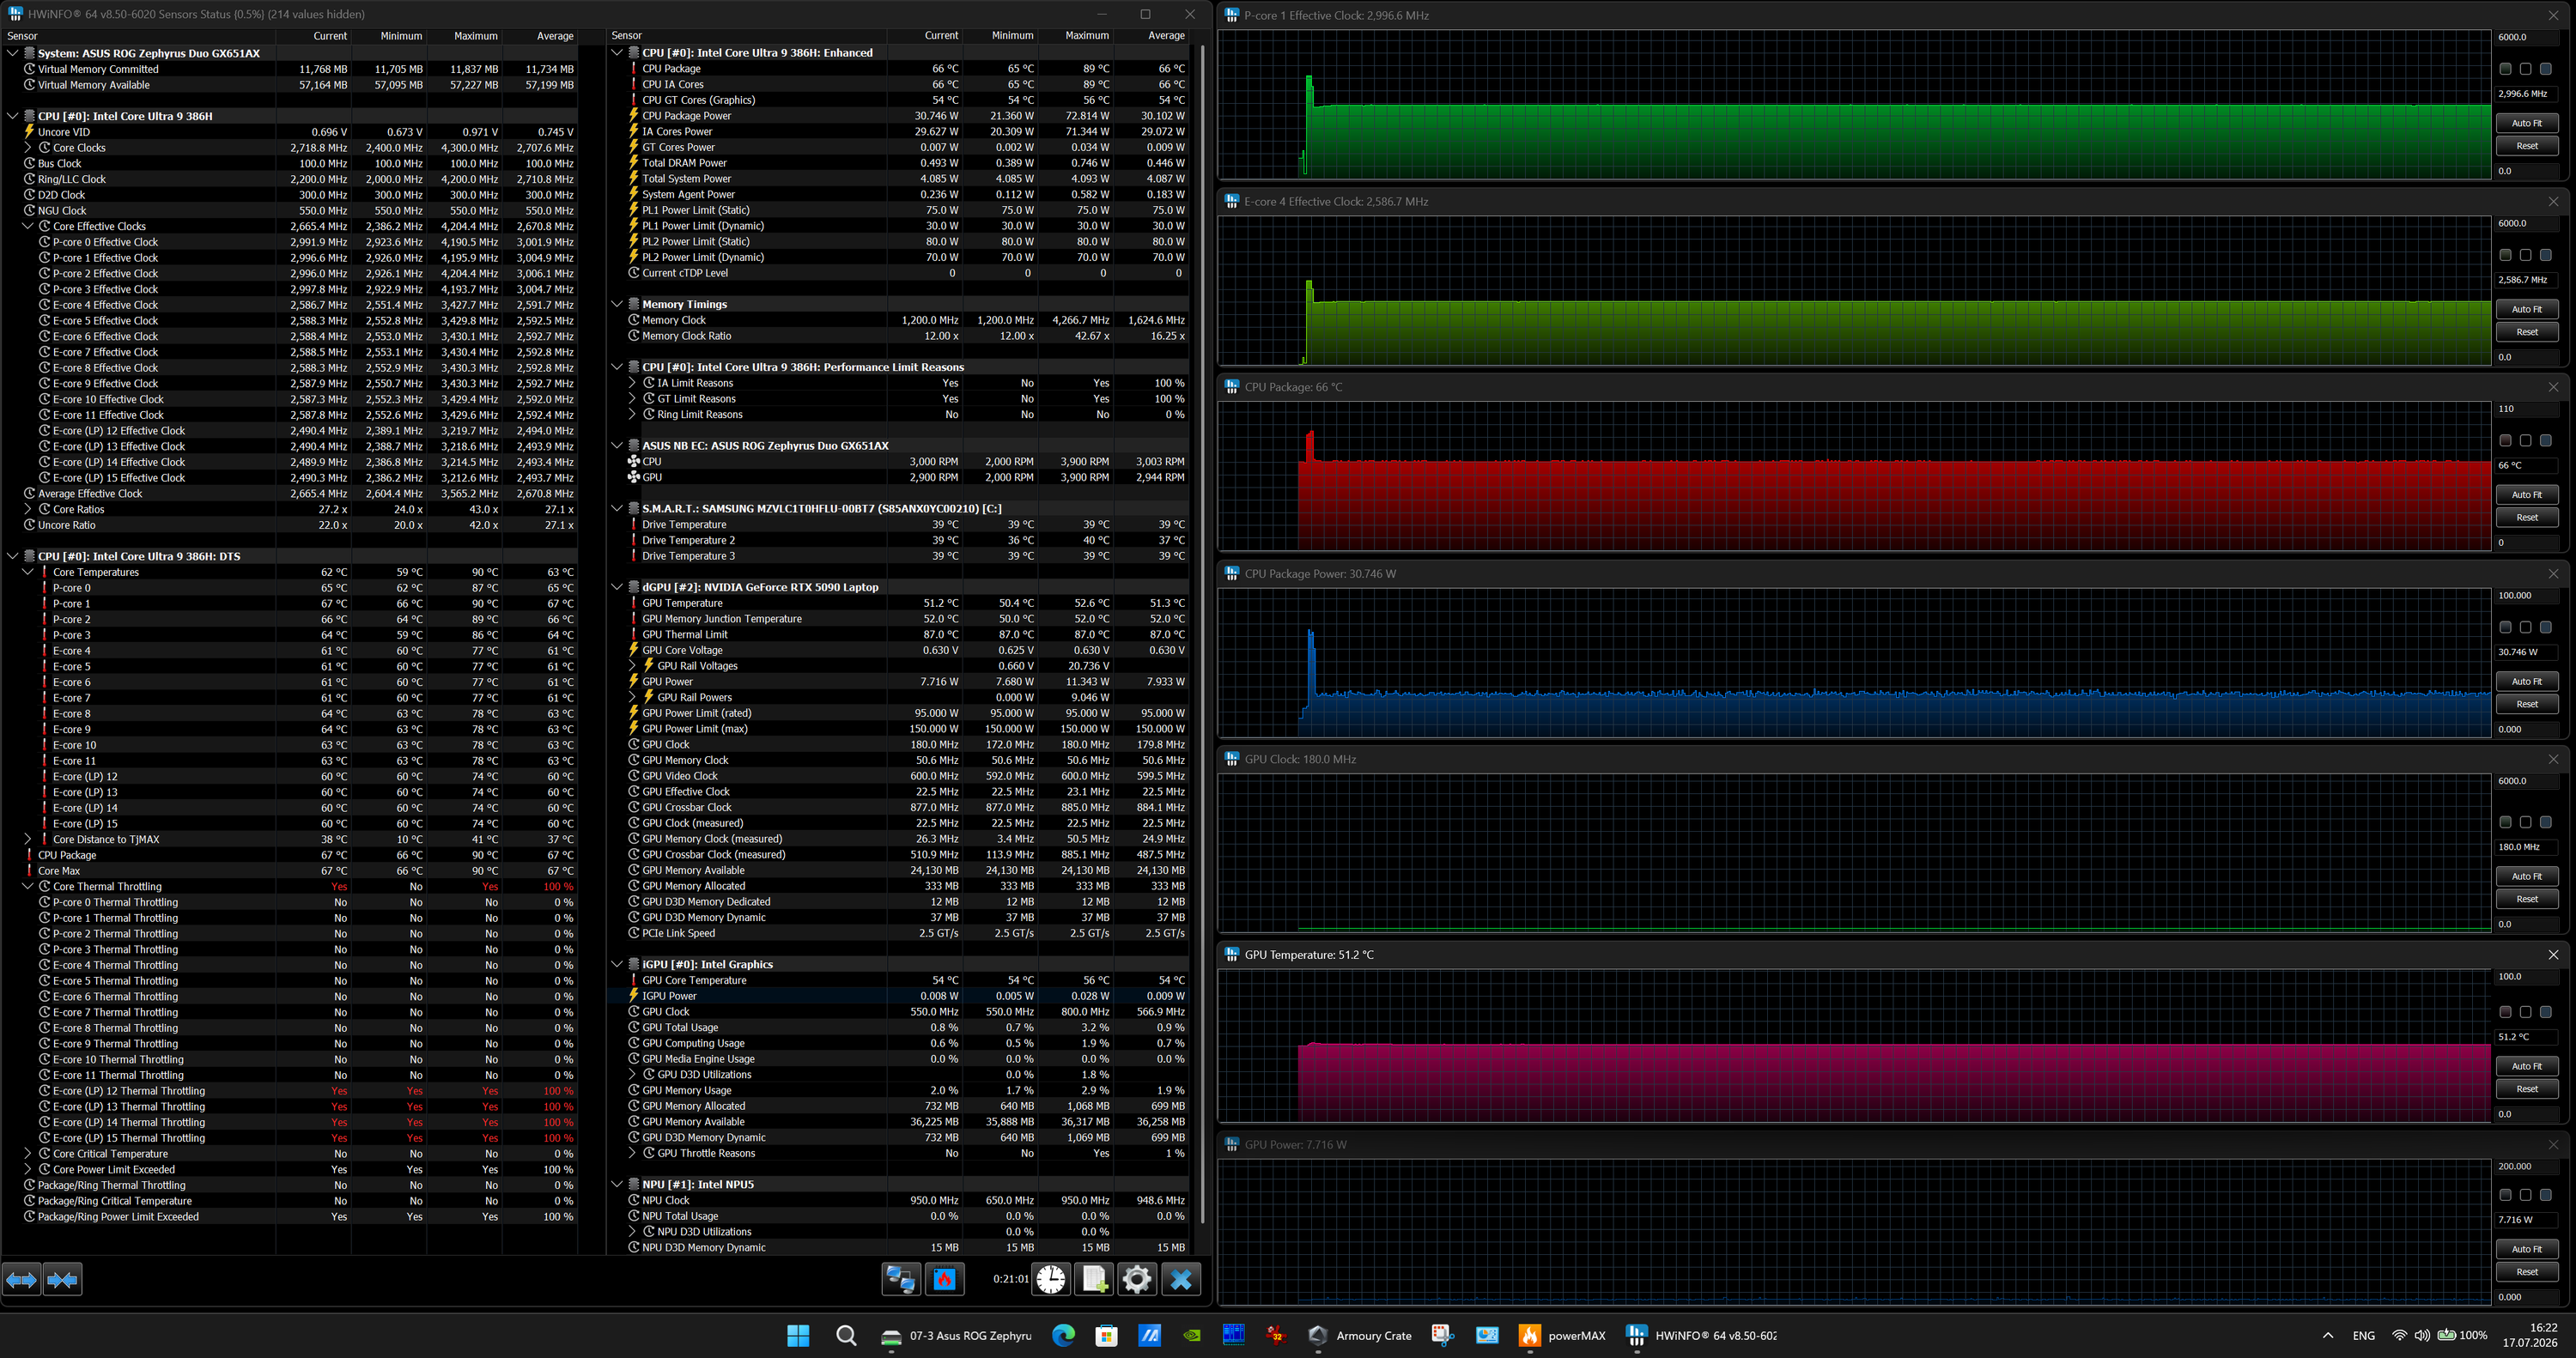Switch to powerMAX in the taskbar
This screenshot has width=2576, height=1358.
pyautogui.click(x=1563, y=1336)
